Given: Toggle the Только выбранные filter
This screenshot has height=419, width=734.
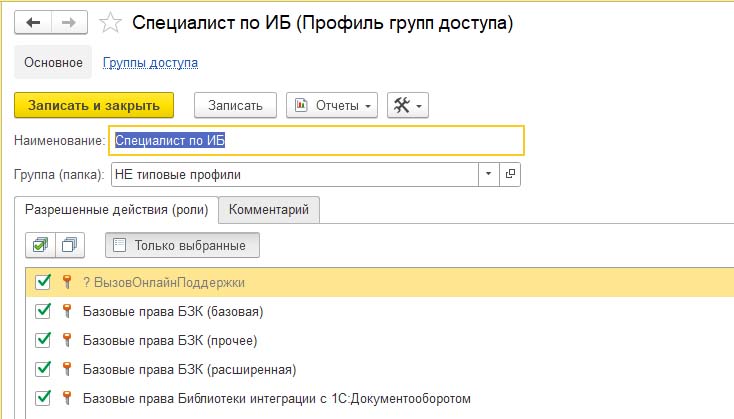Looking at the screenshot, I should coord(182,245).
